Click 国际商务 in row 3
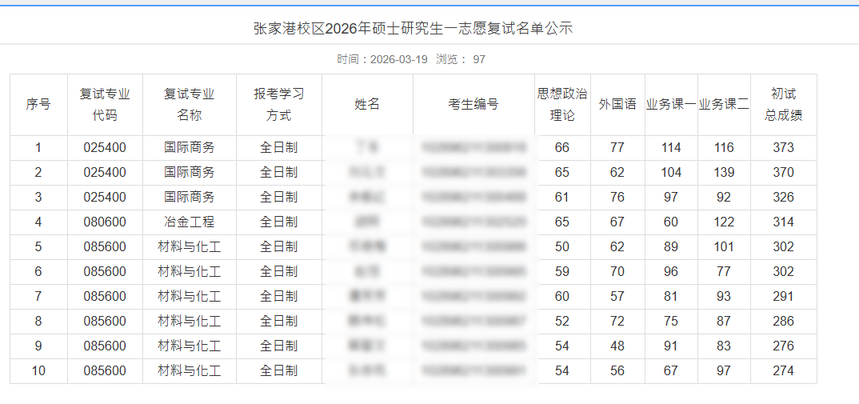859x404 pixels. [x=189, y=197]
